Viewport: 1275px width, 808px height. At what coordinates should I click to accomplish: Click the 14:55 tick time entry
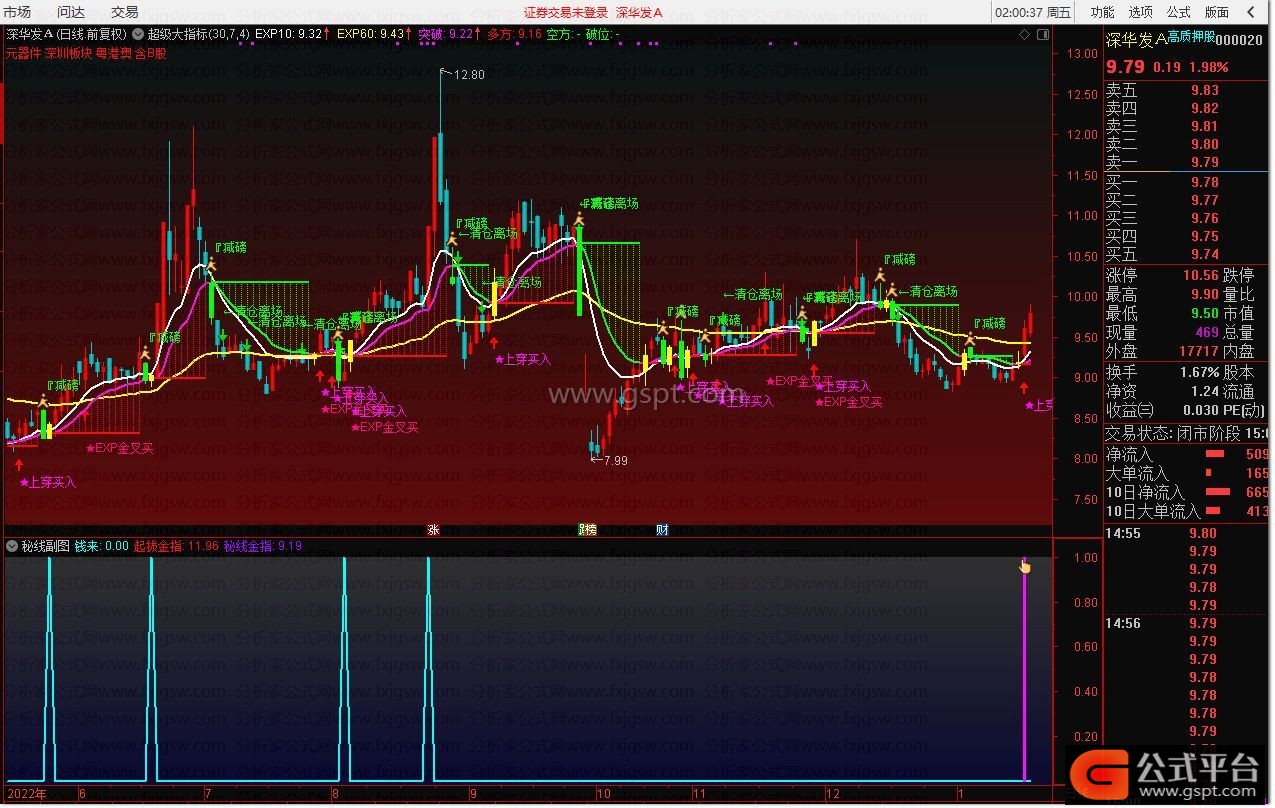(x=1123, y=534)
